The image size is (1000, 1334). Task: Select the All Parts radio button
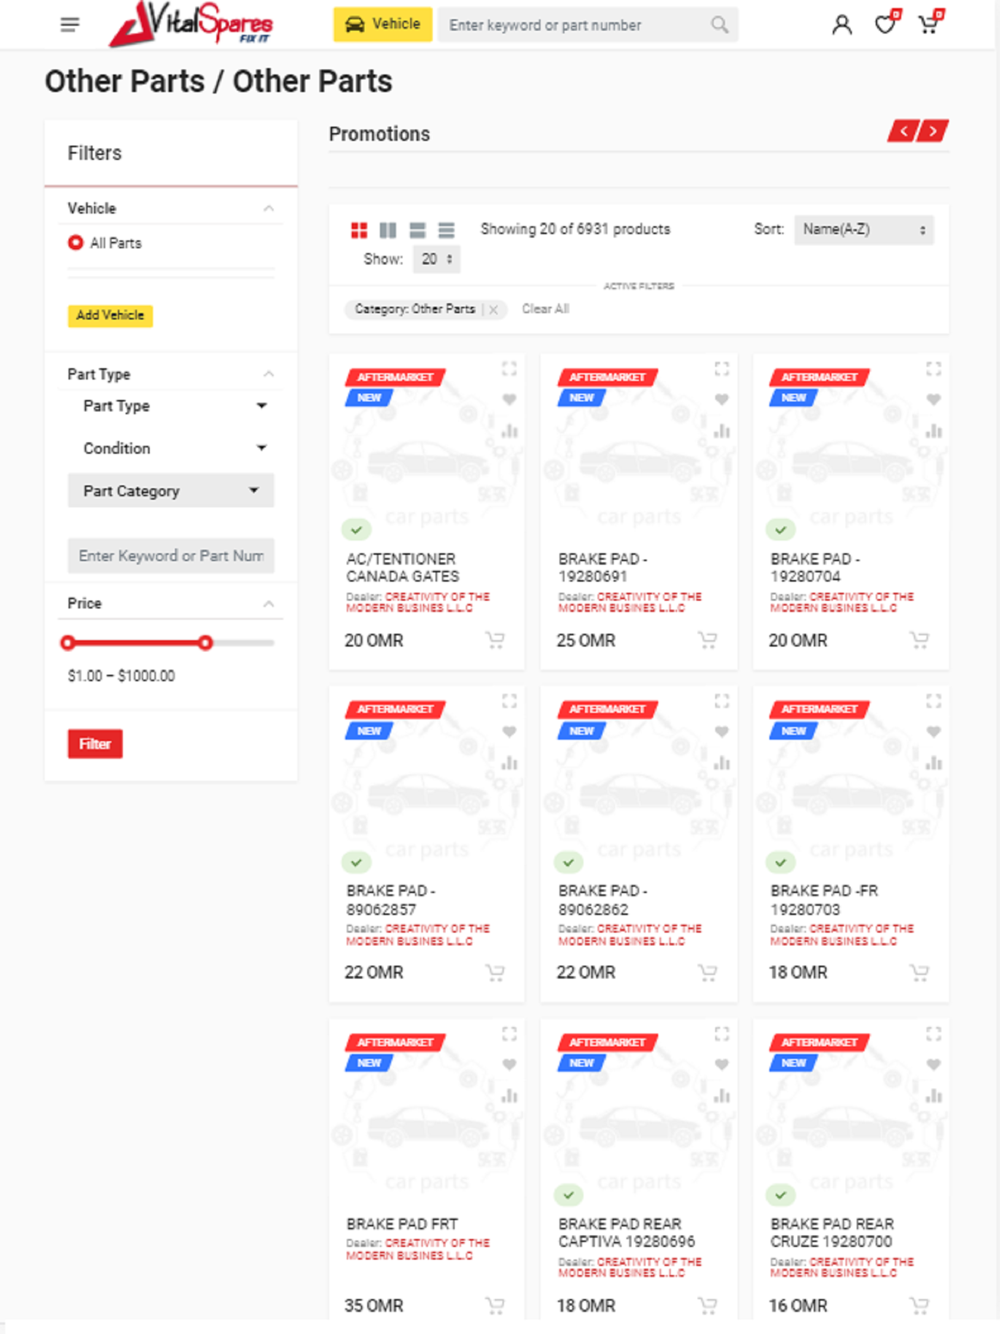click(75, 243)
